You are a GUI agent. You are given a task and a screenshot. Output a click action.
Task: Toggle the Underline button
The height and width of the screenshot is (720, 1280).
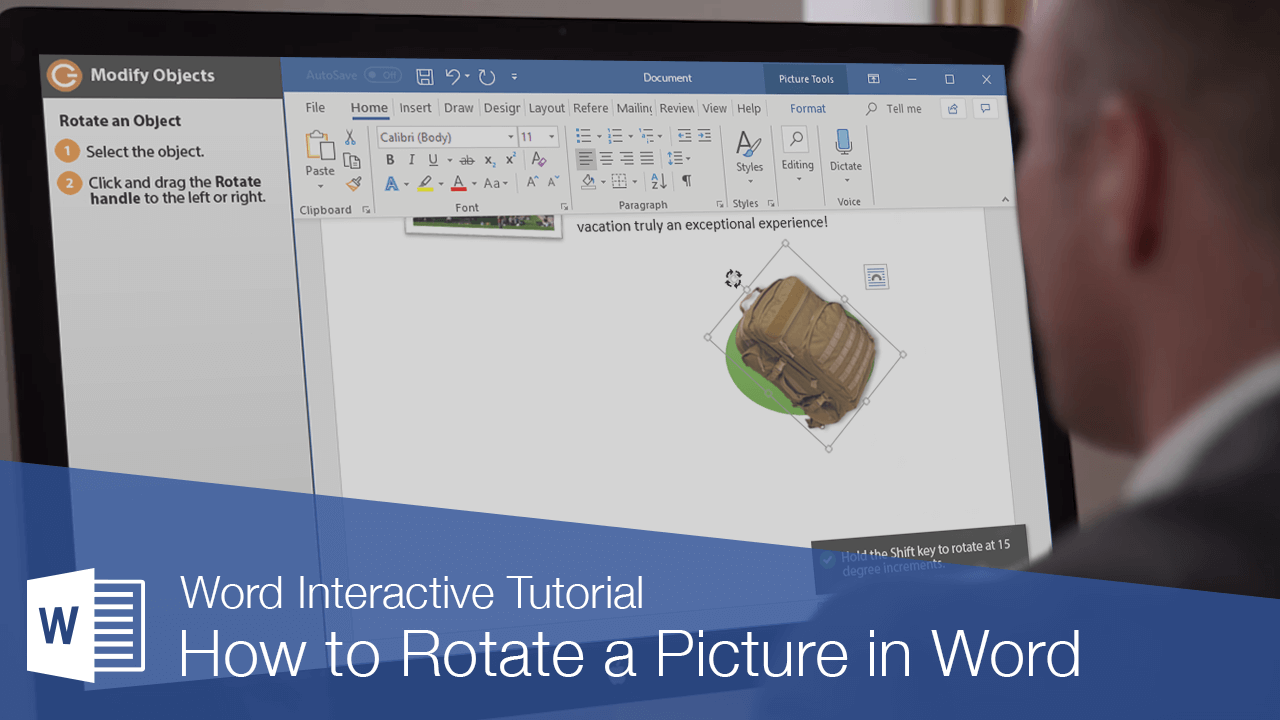click(432, 159)
